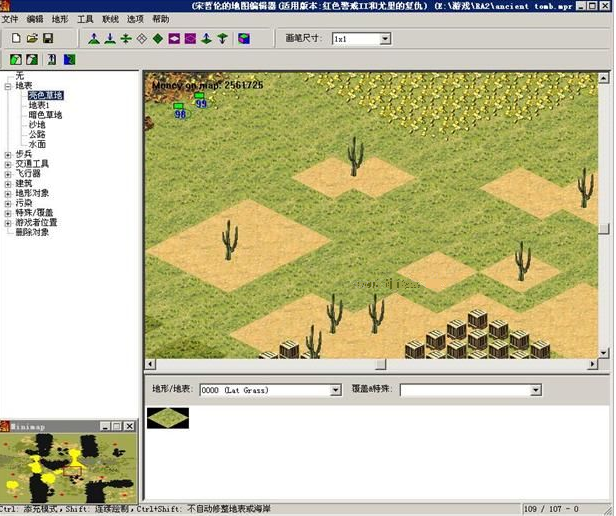Screen dimensions: 616x516
Task: Select the flatten terrain tool icon
Action: pyautogui.click(x=126, y=39)
